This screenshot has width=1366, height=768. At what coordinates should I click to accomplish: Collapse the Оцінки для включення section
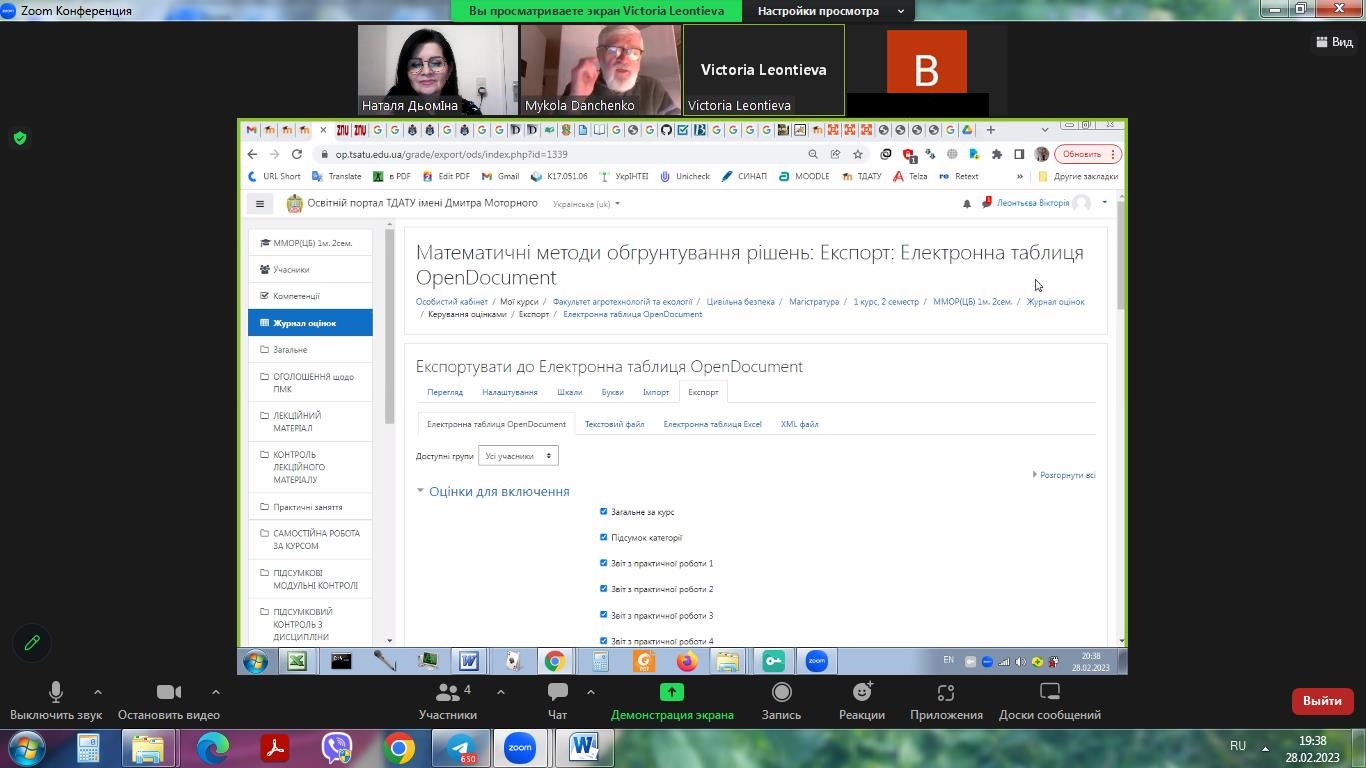(498, 491)
